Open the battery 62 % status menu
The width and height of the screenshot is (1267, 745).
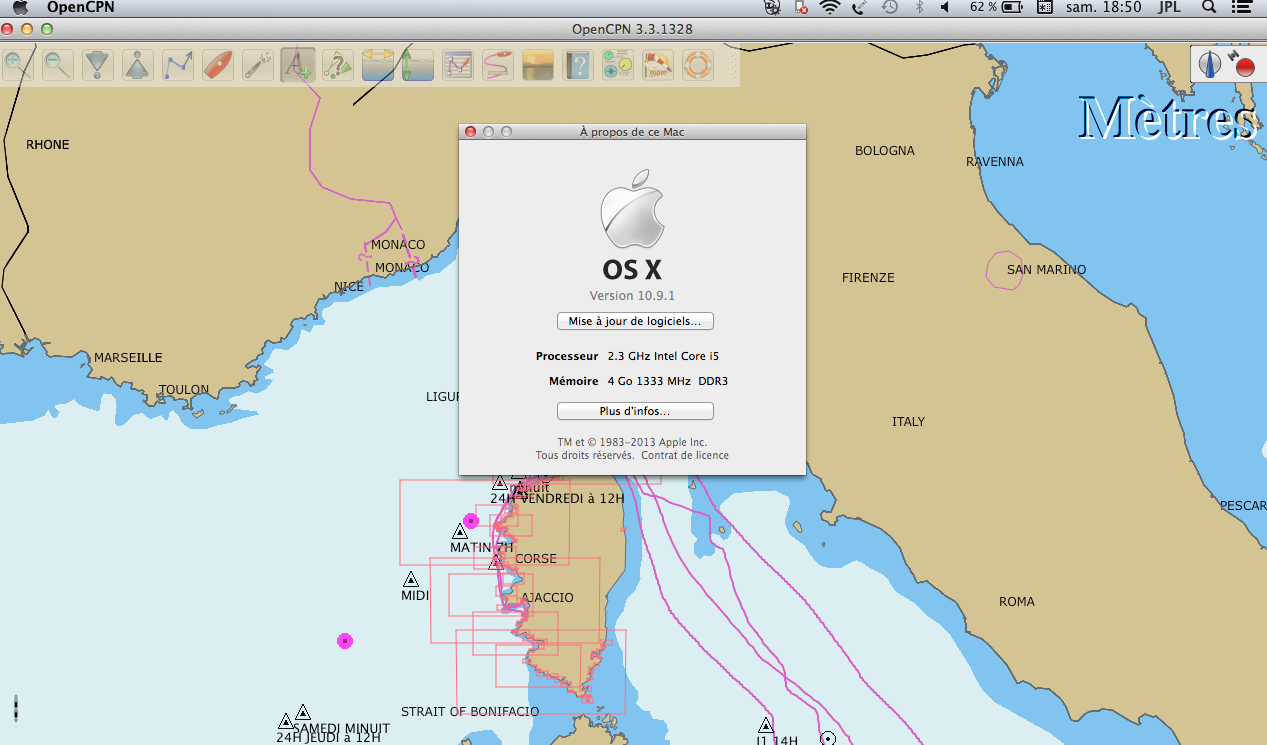(x=997, y=7)
